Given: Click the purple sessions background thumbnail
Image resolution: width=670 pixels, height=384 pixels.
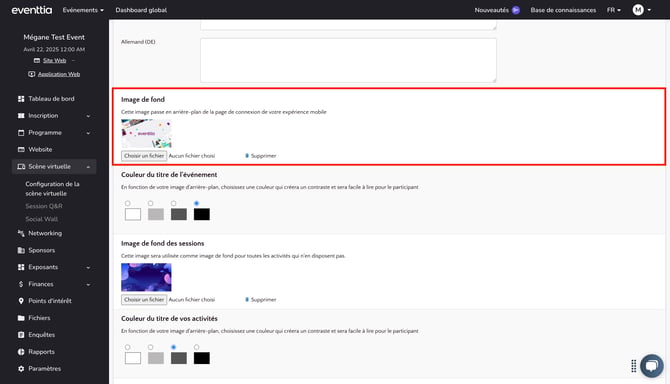Looking at the screenshot, I should click(x=146, y=277).
